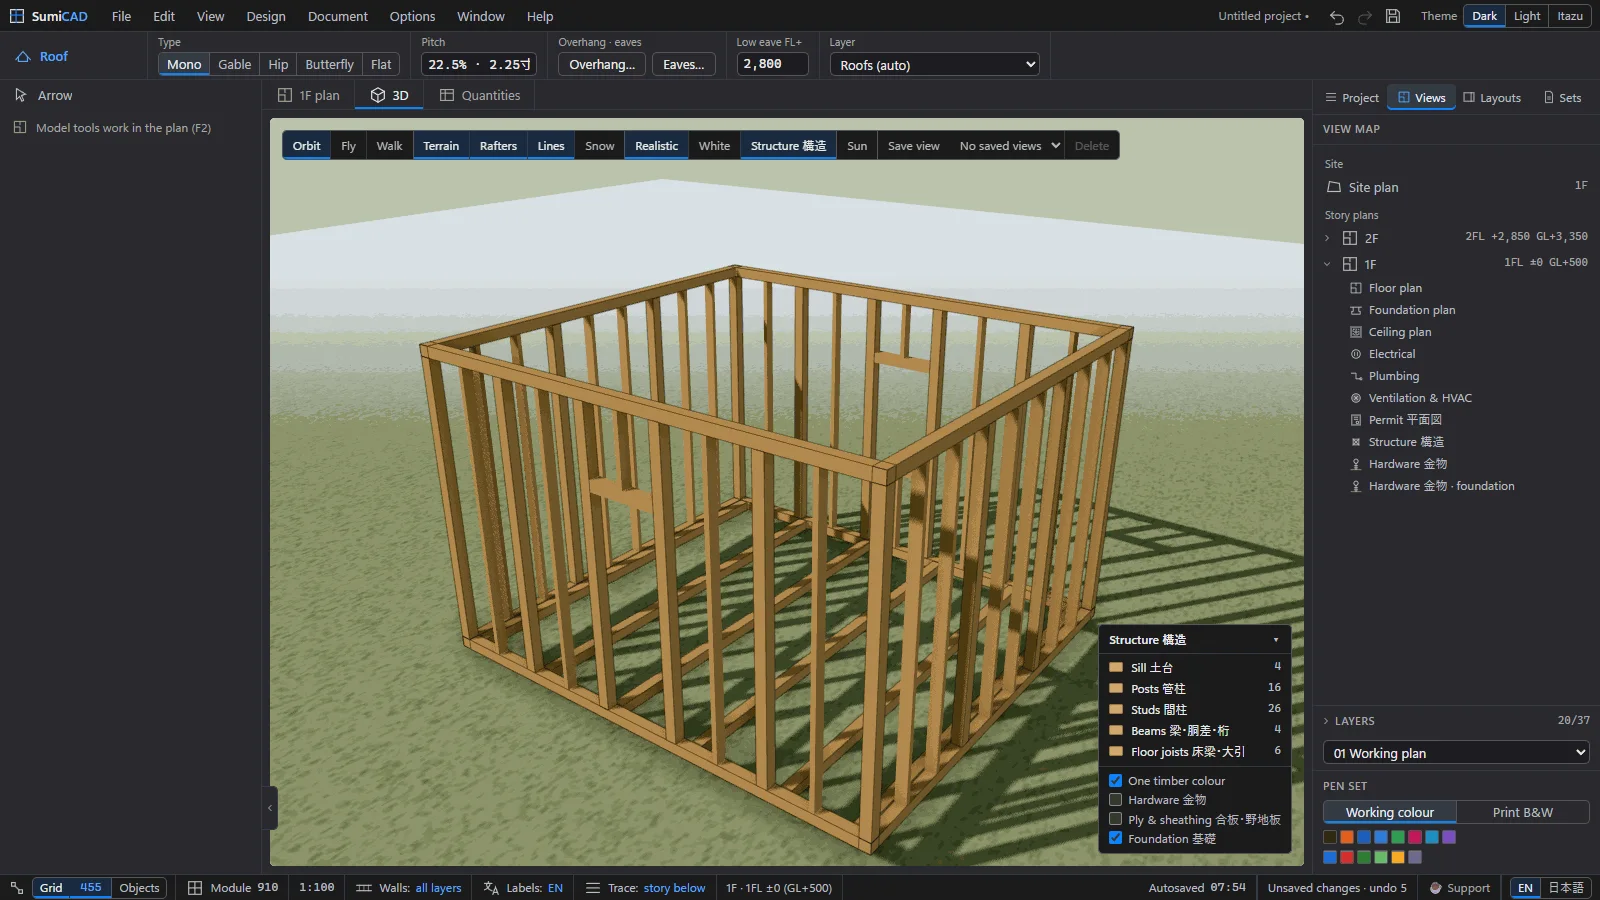Open the Plumbing plan view
Image resolution: width=1600 pixels, height=900 pixels.
1394,376
